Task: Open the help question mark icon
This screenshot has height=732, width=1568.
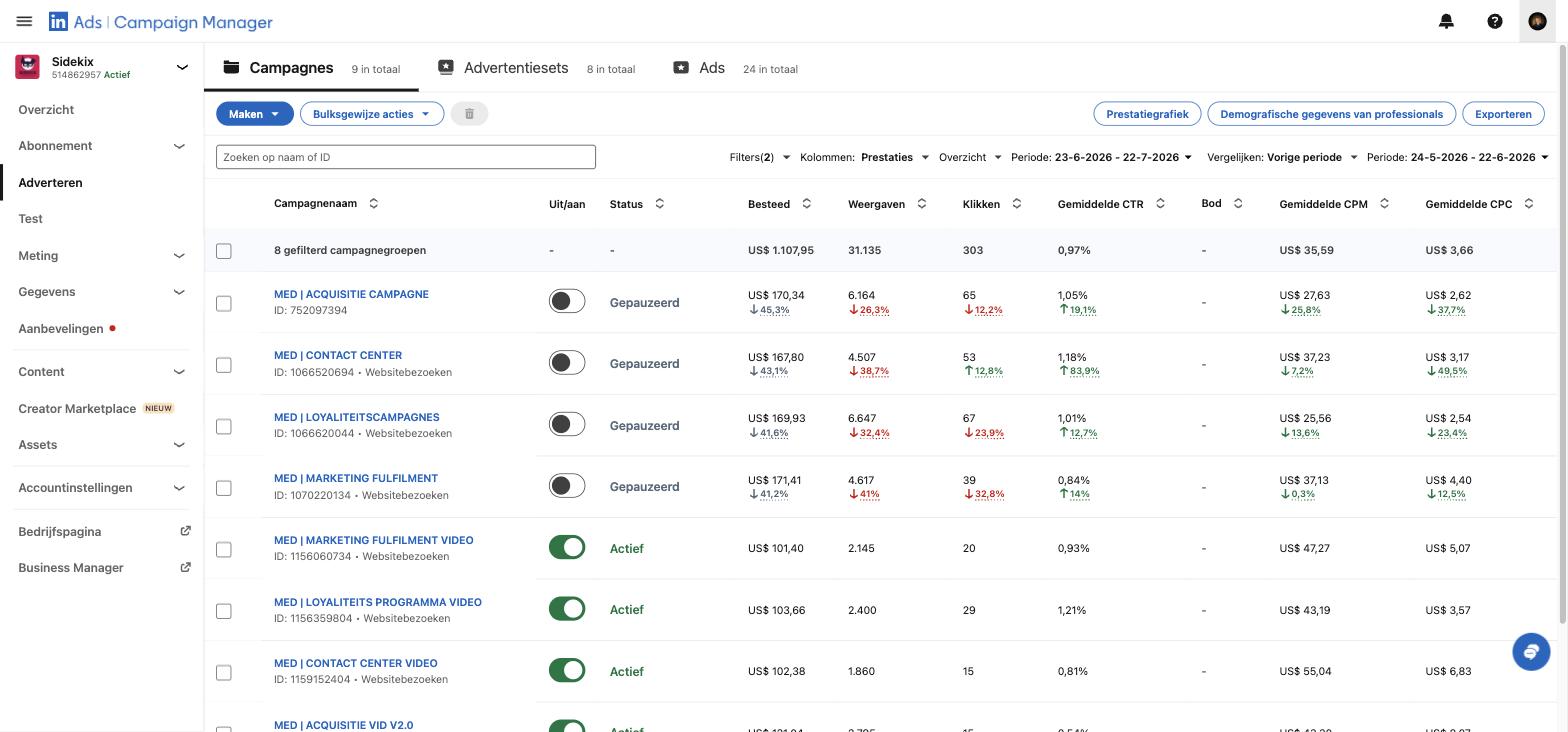Action: 1495,21
